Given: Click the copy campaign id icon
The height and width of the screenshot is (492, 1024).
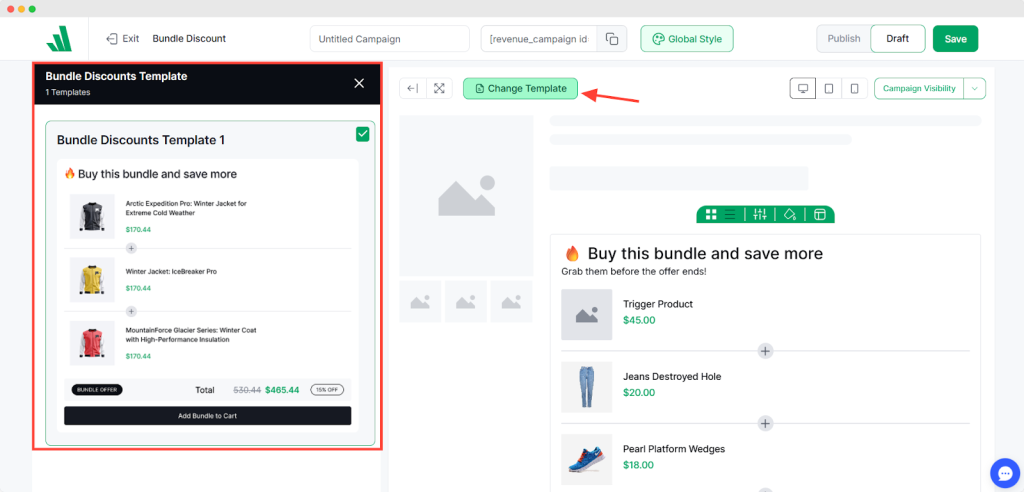Looking at the screenshot, I should [612, 39].
